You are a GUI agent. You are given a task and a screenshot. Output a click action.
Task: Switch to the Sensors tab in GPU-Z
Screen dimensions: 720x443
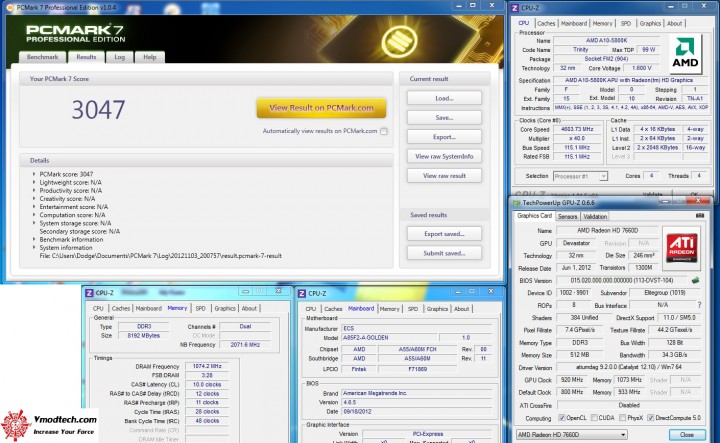568,216
